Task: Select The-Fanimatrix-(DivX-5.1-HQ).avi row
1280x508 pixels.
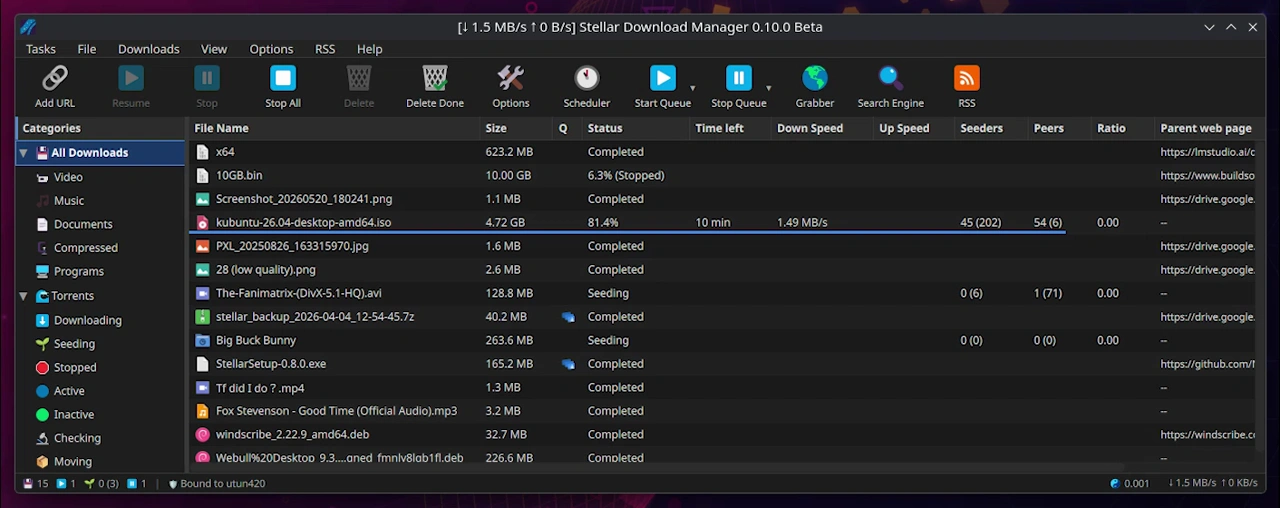Action: point(722,293)
